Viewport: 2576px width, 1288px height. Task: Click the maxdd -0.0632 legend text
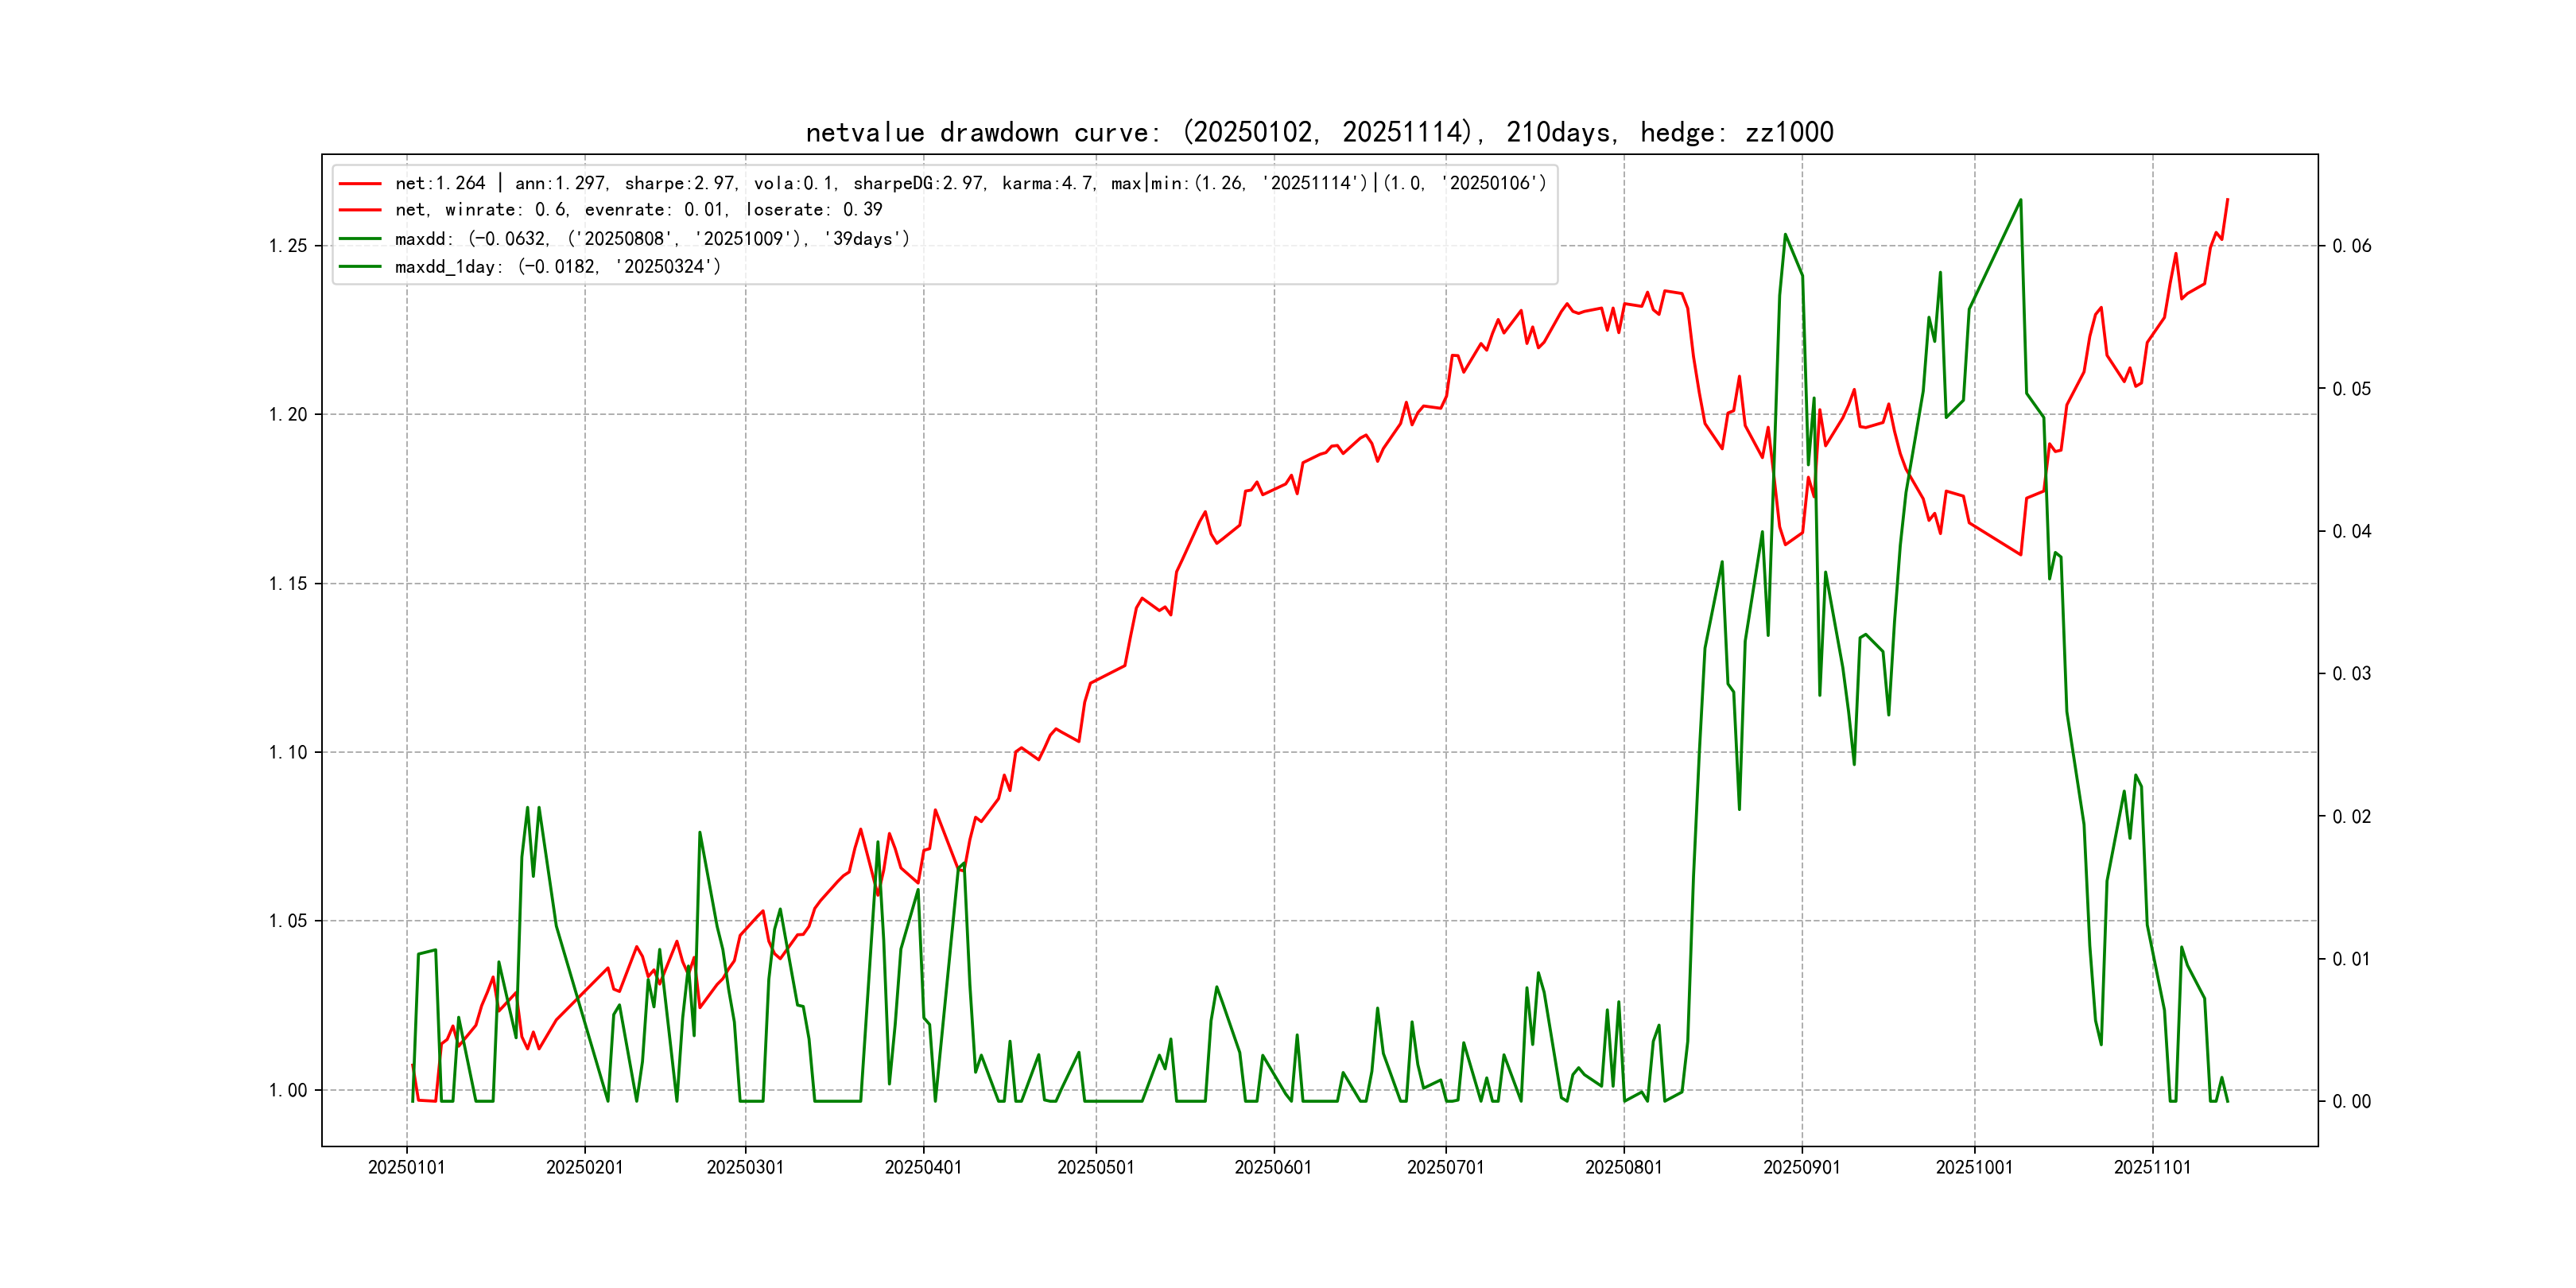pos(652,239)
